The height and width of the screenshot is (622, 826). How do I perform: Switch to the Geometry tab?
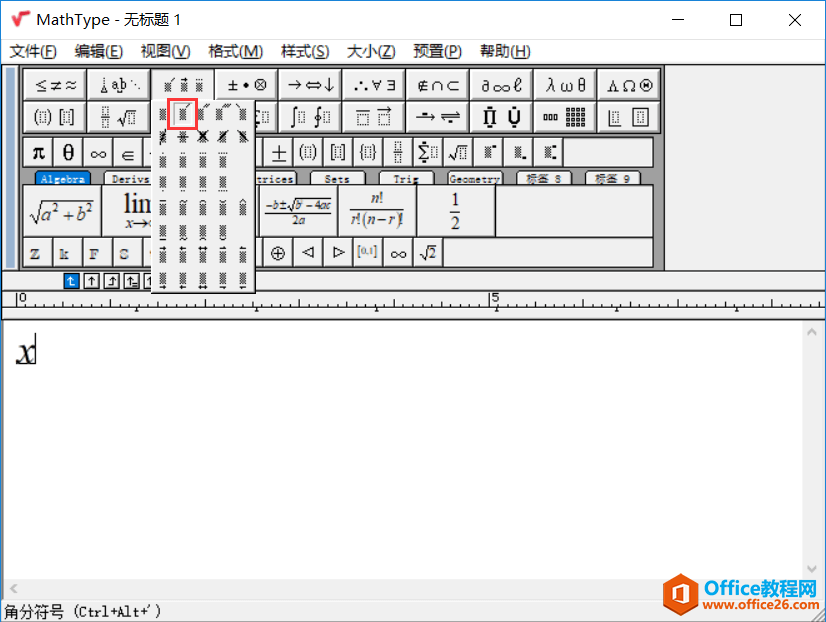tap(474, 178)
